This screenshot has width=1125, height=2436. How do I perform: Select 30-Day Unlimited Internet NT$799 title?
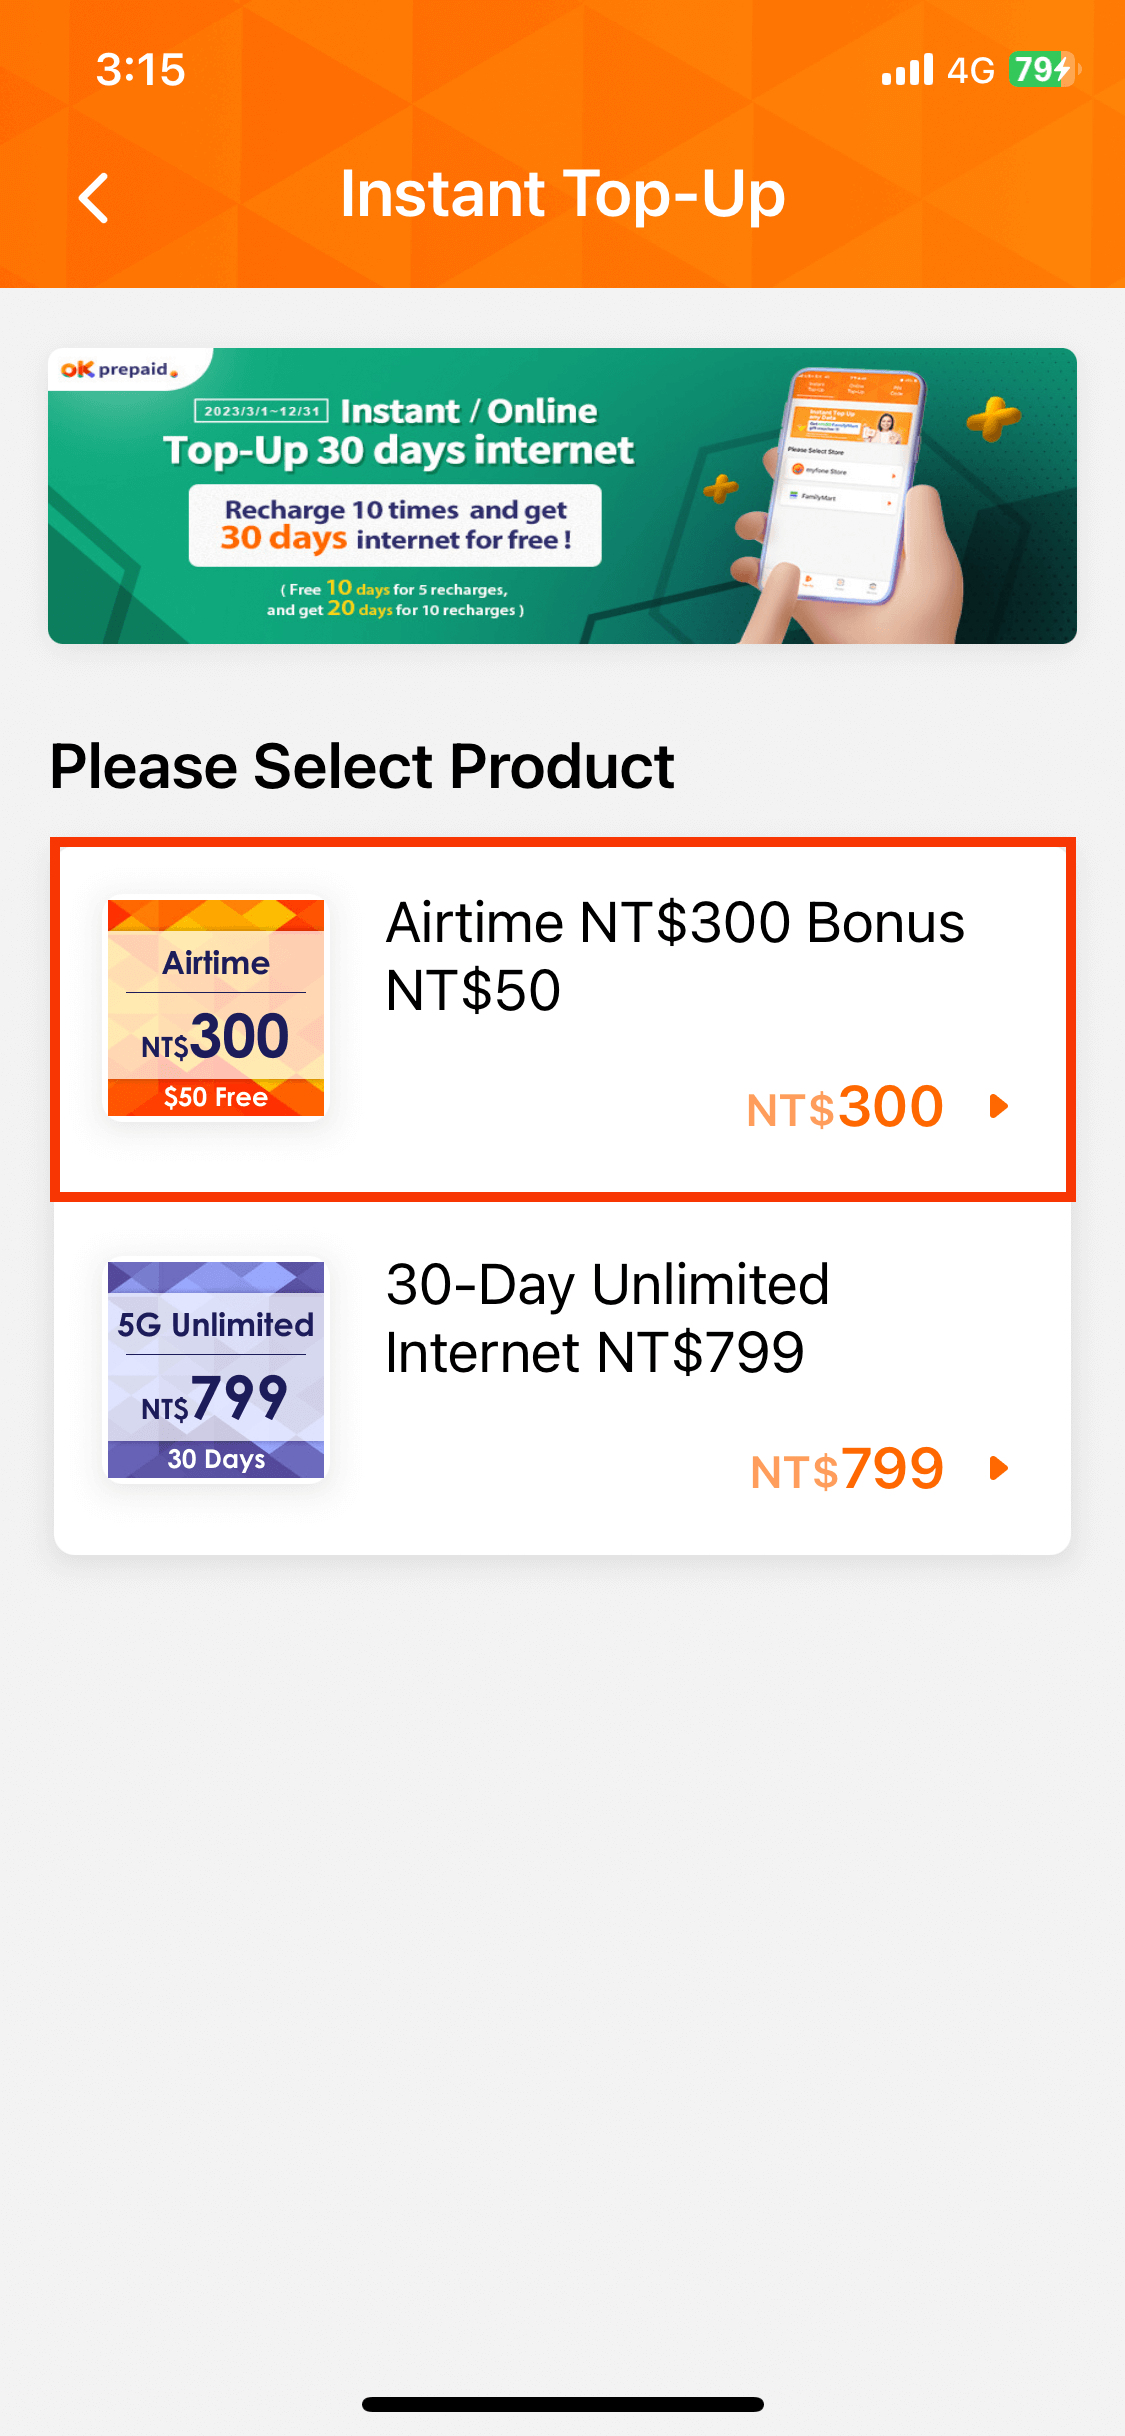(x=607, y=1318)
